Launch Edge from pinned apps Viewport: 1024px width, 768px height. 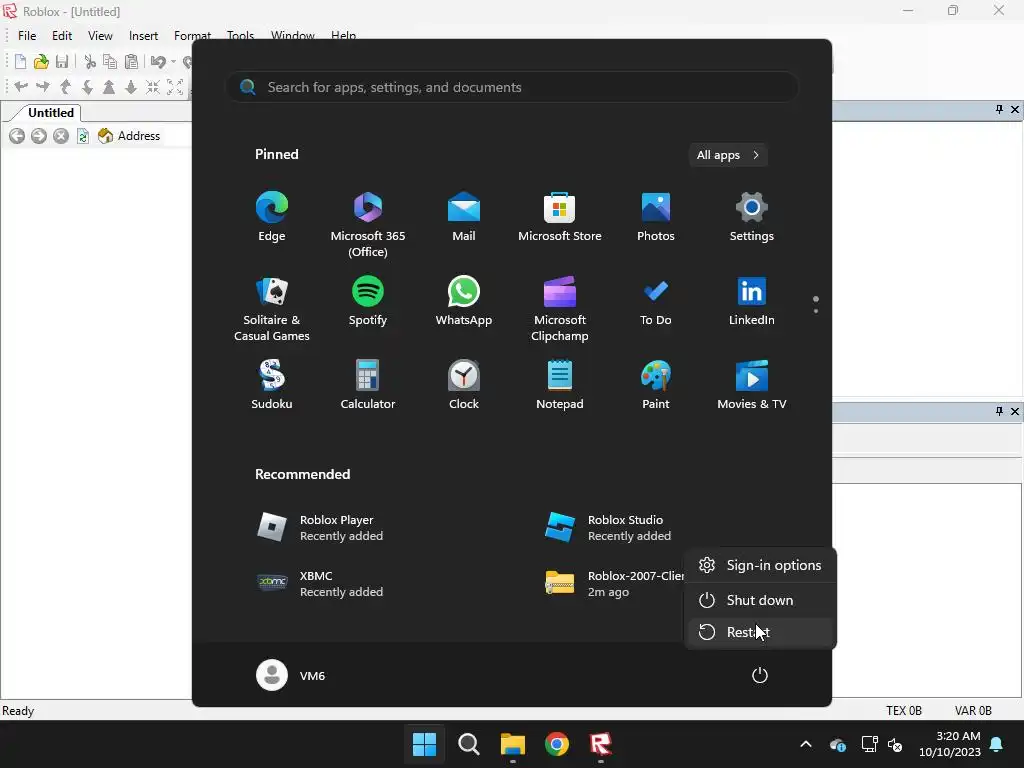coord(272,218)
